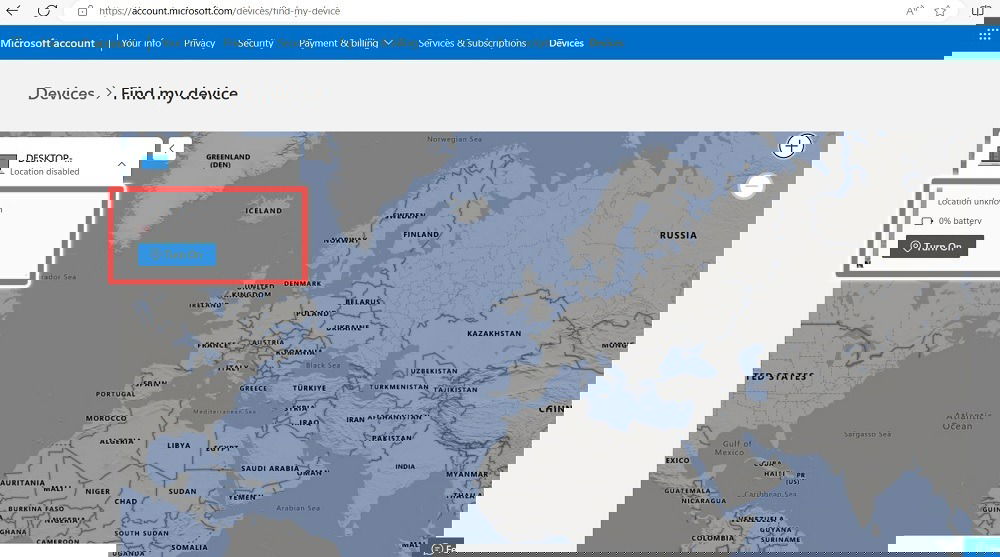This screenshot has height=557, width=1000.
Task: Open Services & subscriptions tab
Action: click(472, 43)
